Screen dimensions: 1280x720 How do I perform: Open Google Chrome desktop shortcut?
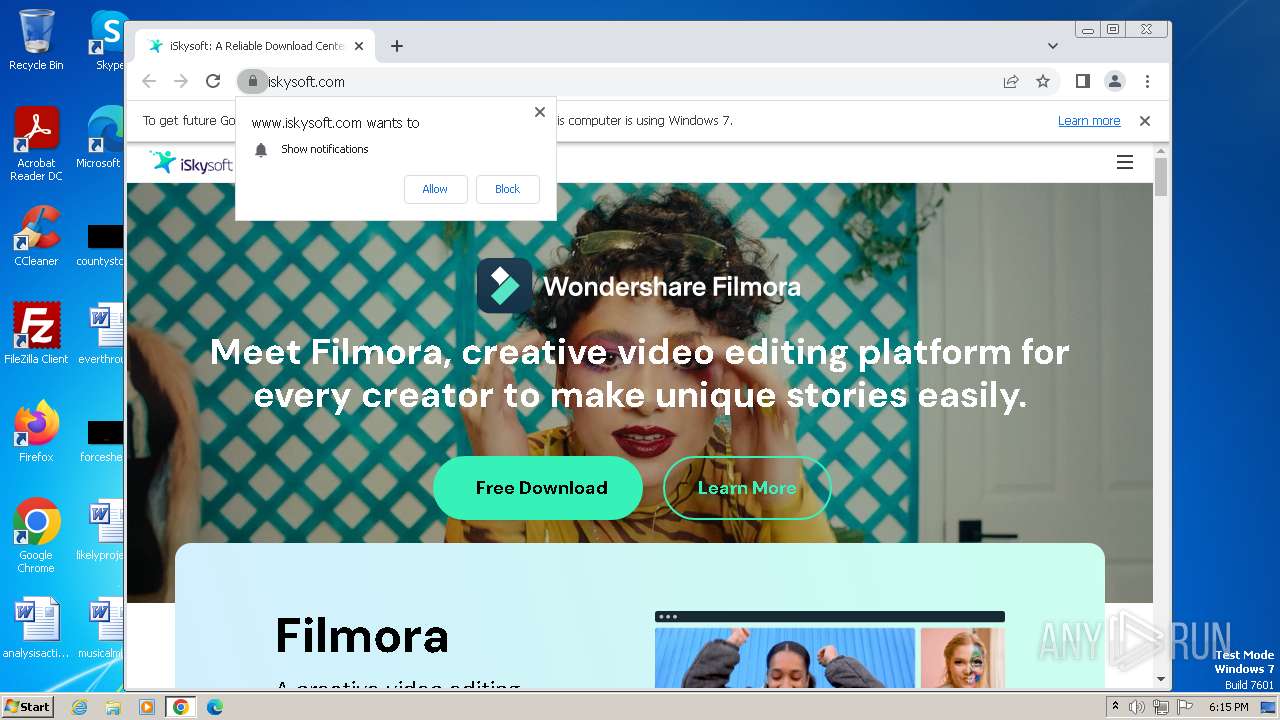36,536
